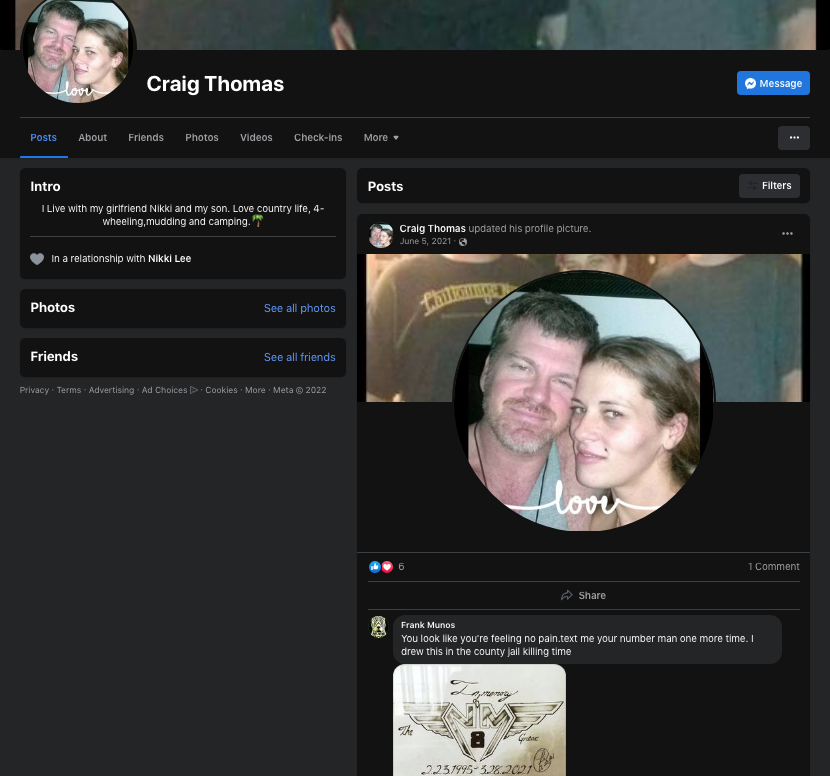
Task: Open the drawing image in Frank's comment
Action: tap(479, 720)
